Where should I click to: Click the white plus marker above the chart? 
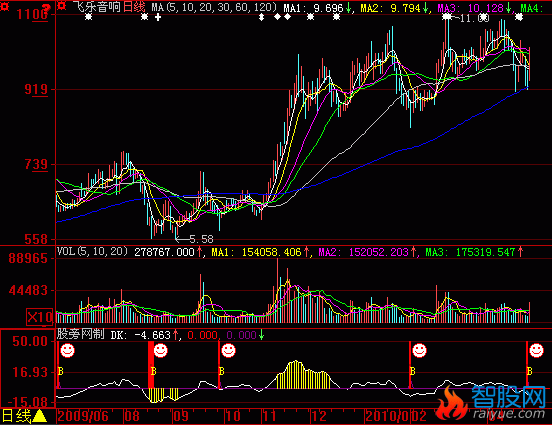pos(158,17)
